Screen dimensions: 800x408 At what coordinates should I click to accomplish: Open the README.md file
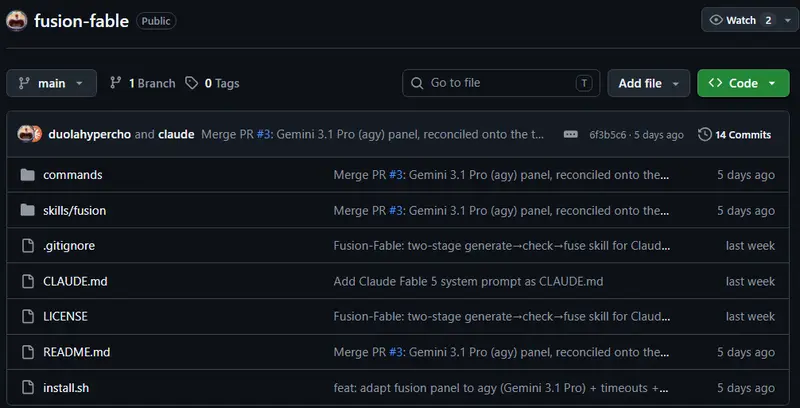click(x=77, y=352)
